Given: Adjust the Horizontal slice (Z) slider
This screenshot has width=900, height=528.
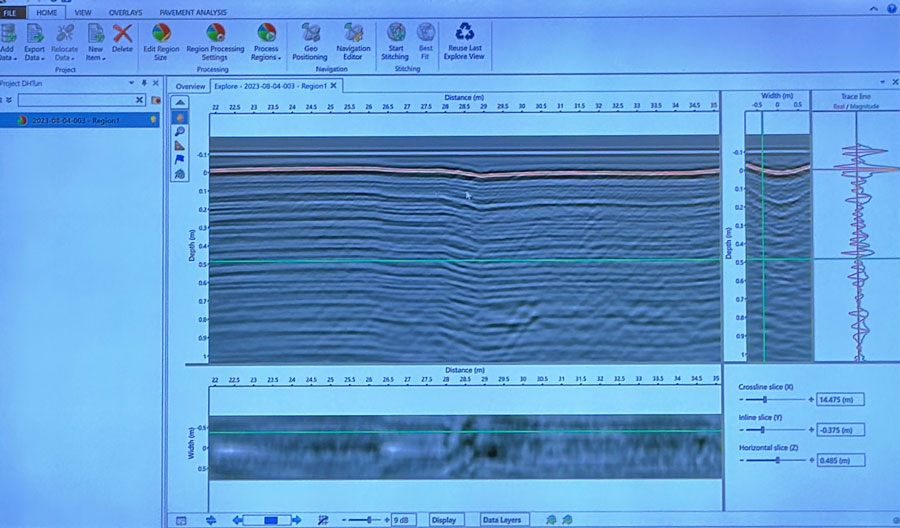Looking at the screenshot, I should (x=777, y=460).
